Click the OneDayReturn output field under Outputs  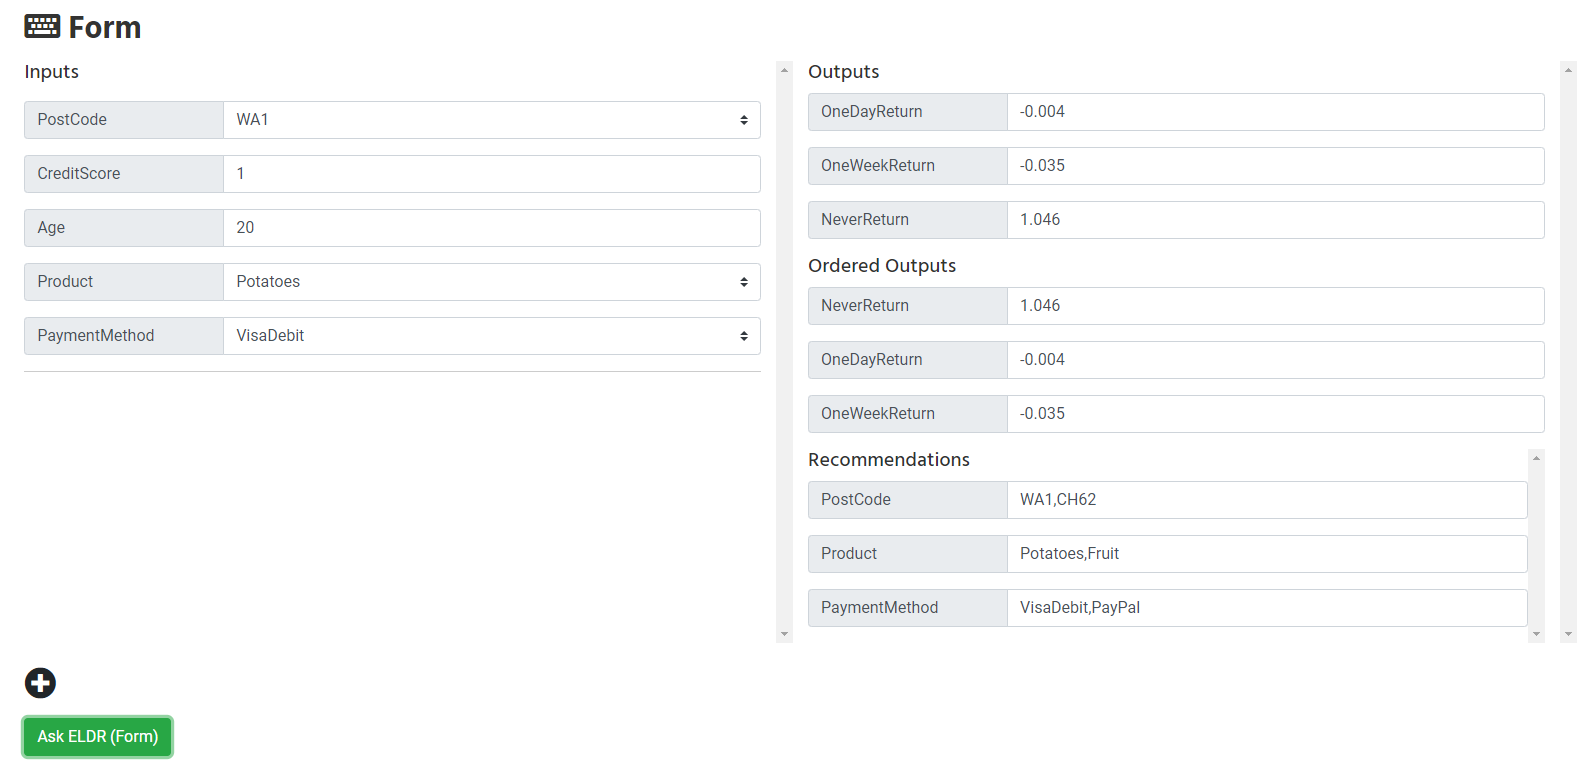(1275, 112)
